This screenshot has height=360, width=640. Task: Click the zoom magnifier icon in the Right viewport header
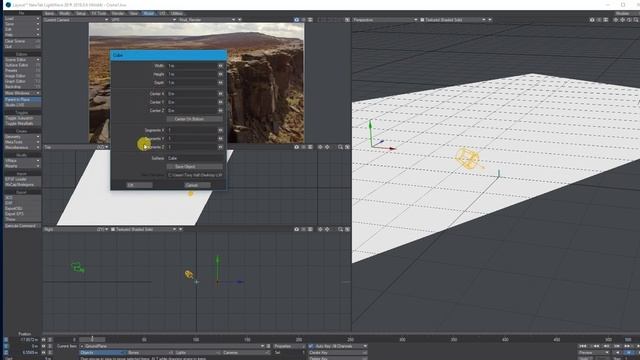[340, 229]
